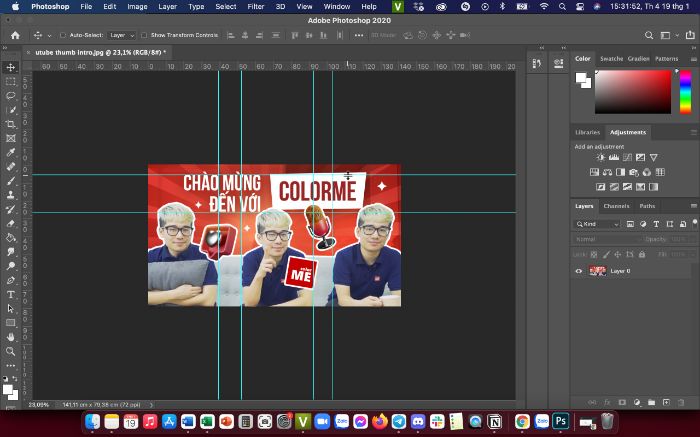
Task: Create a new layer button
Action: point(666,402)
